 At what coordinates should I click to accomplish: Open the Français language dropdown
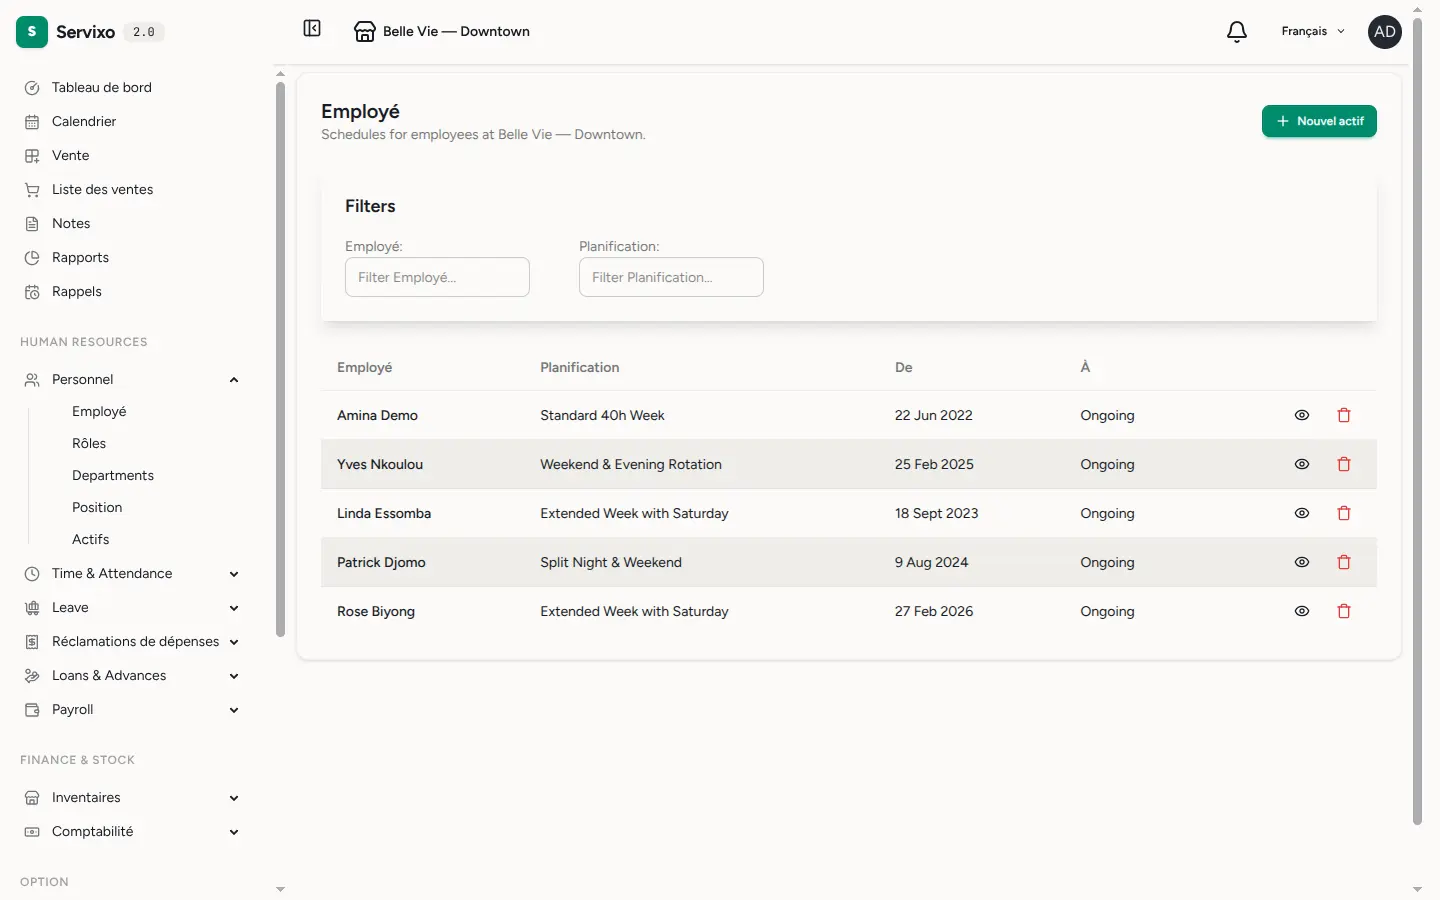click(1313, 32)
